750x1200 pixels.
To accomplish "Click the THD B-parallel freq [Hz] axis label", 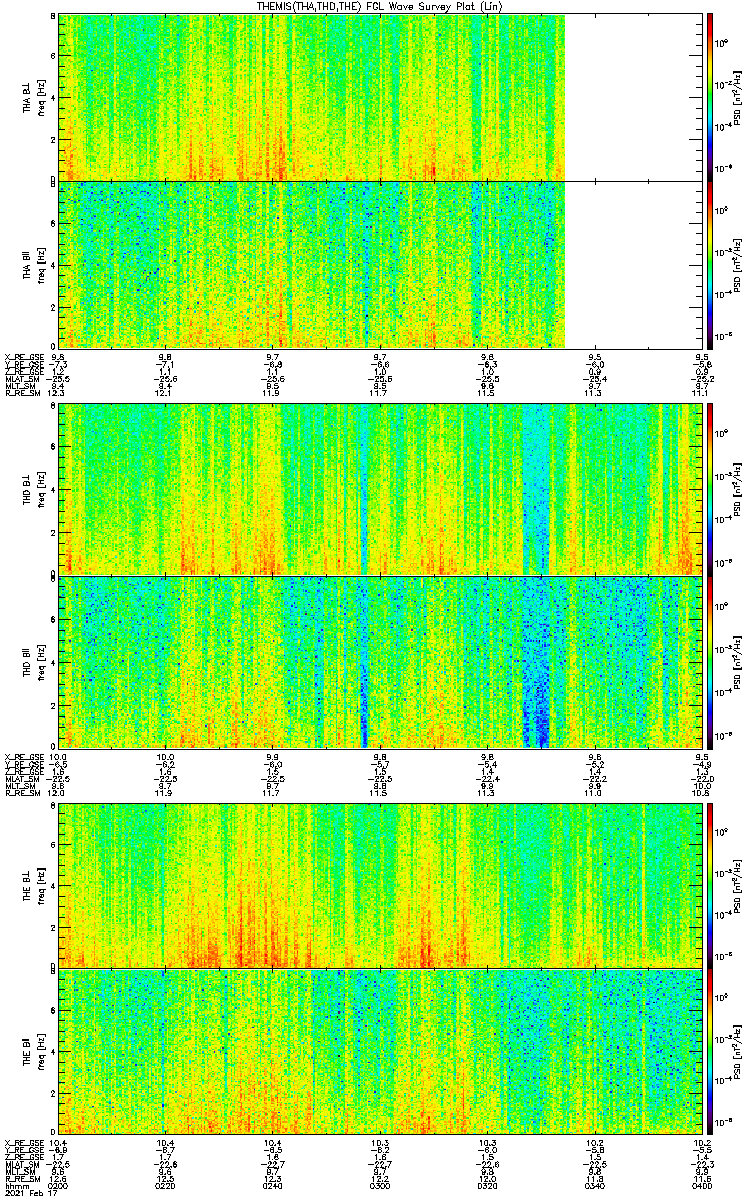I will 40,662.
